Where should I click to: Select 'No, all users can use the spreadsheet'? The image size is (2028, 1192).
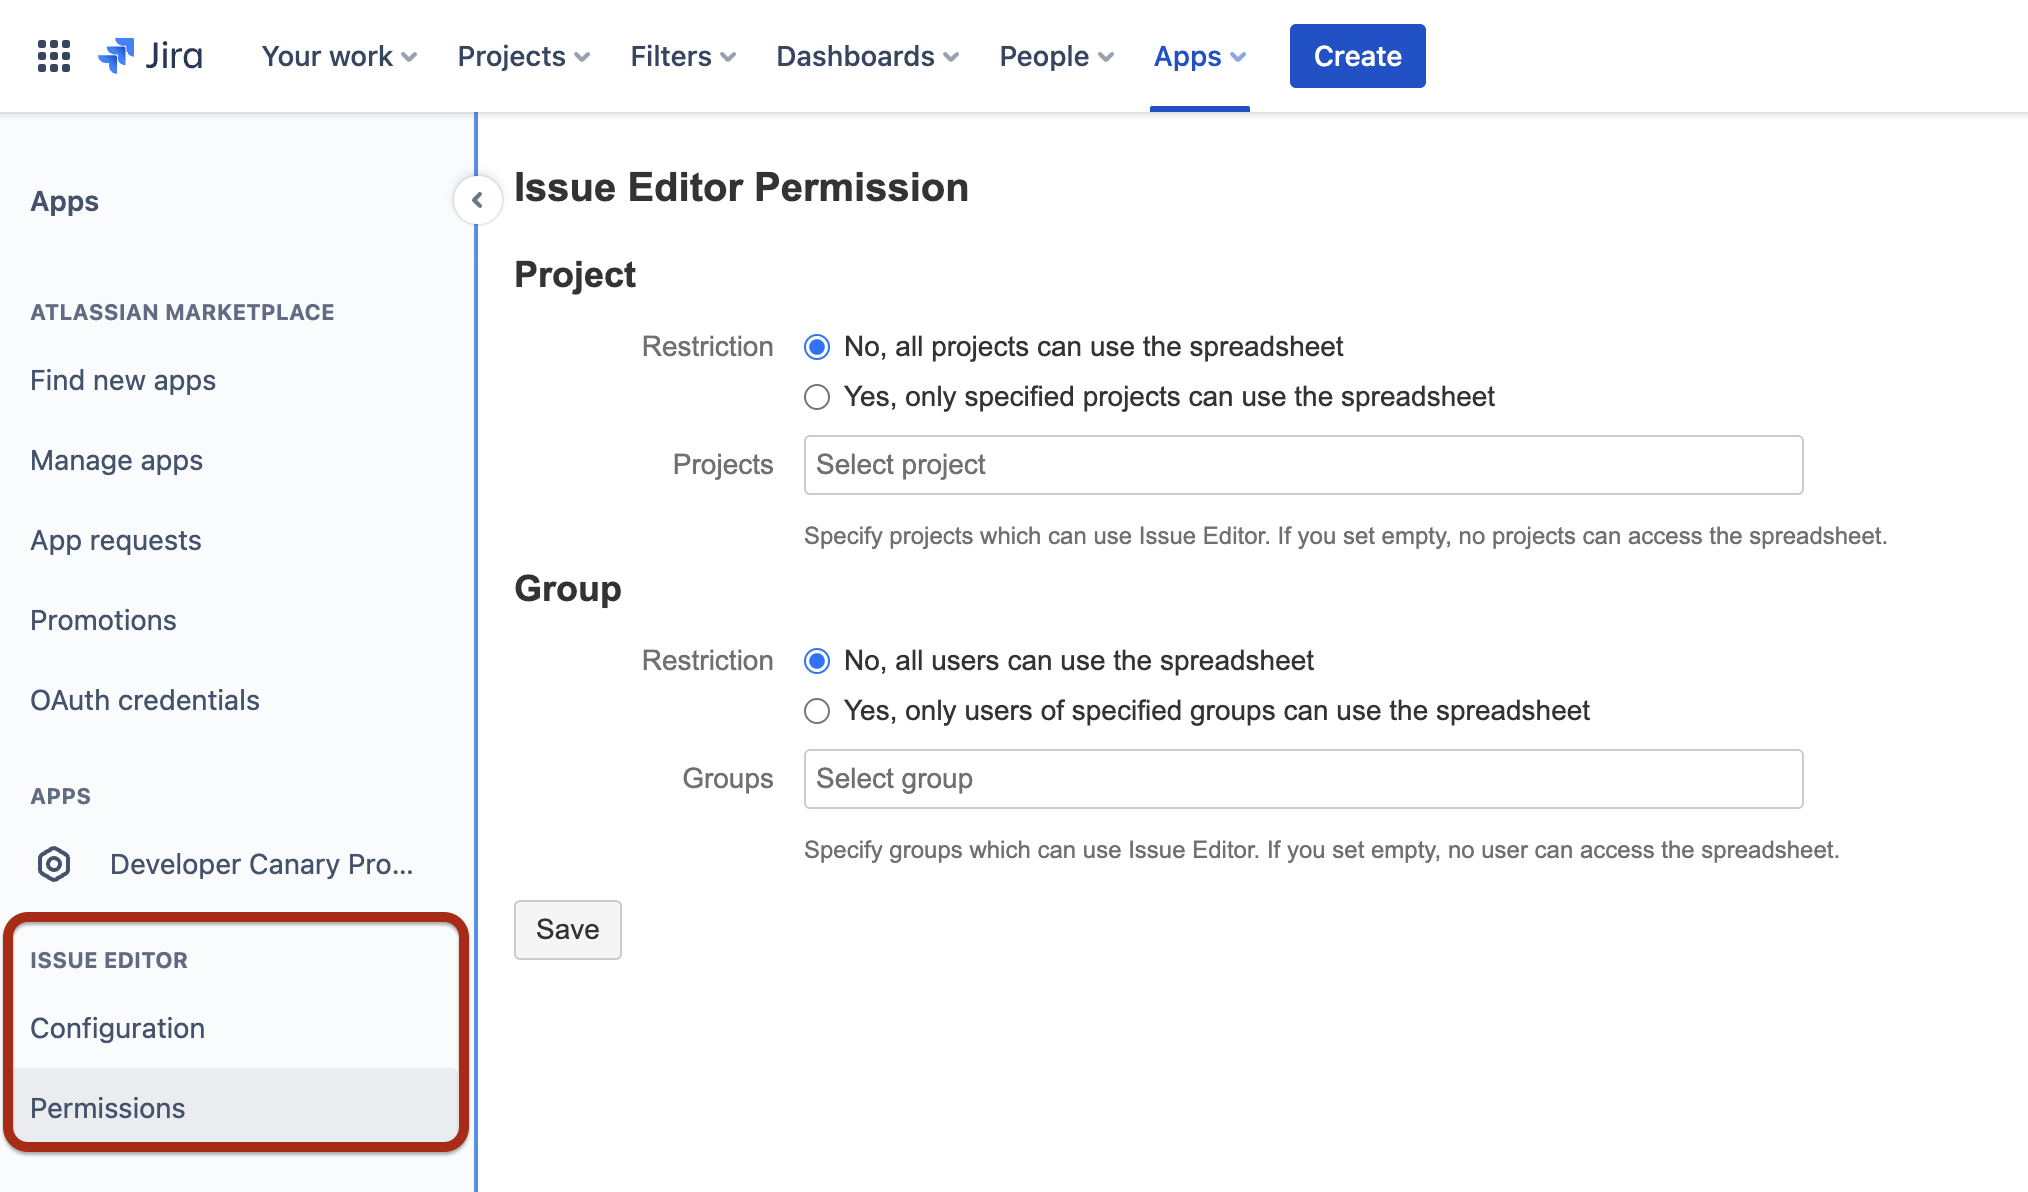tap(817, 661)
